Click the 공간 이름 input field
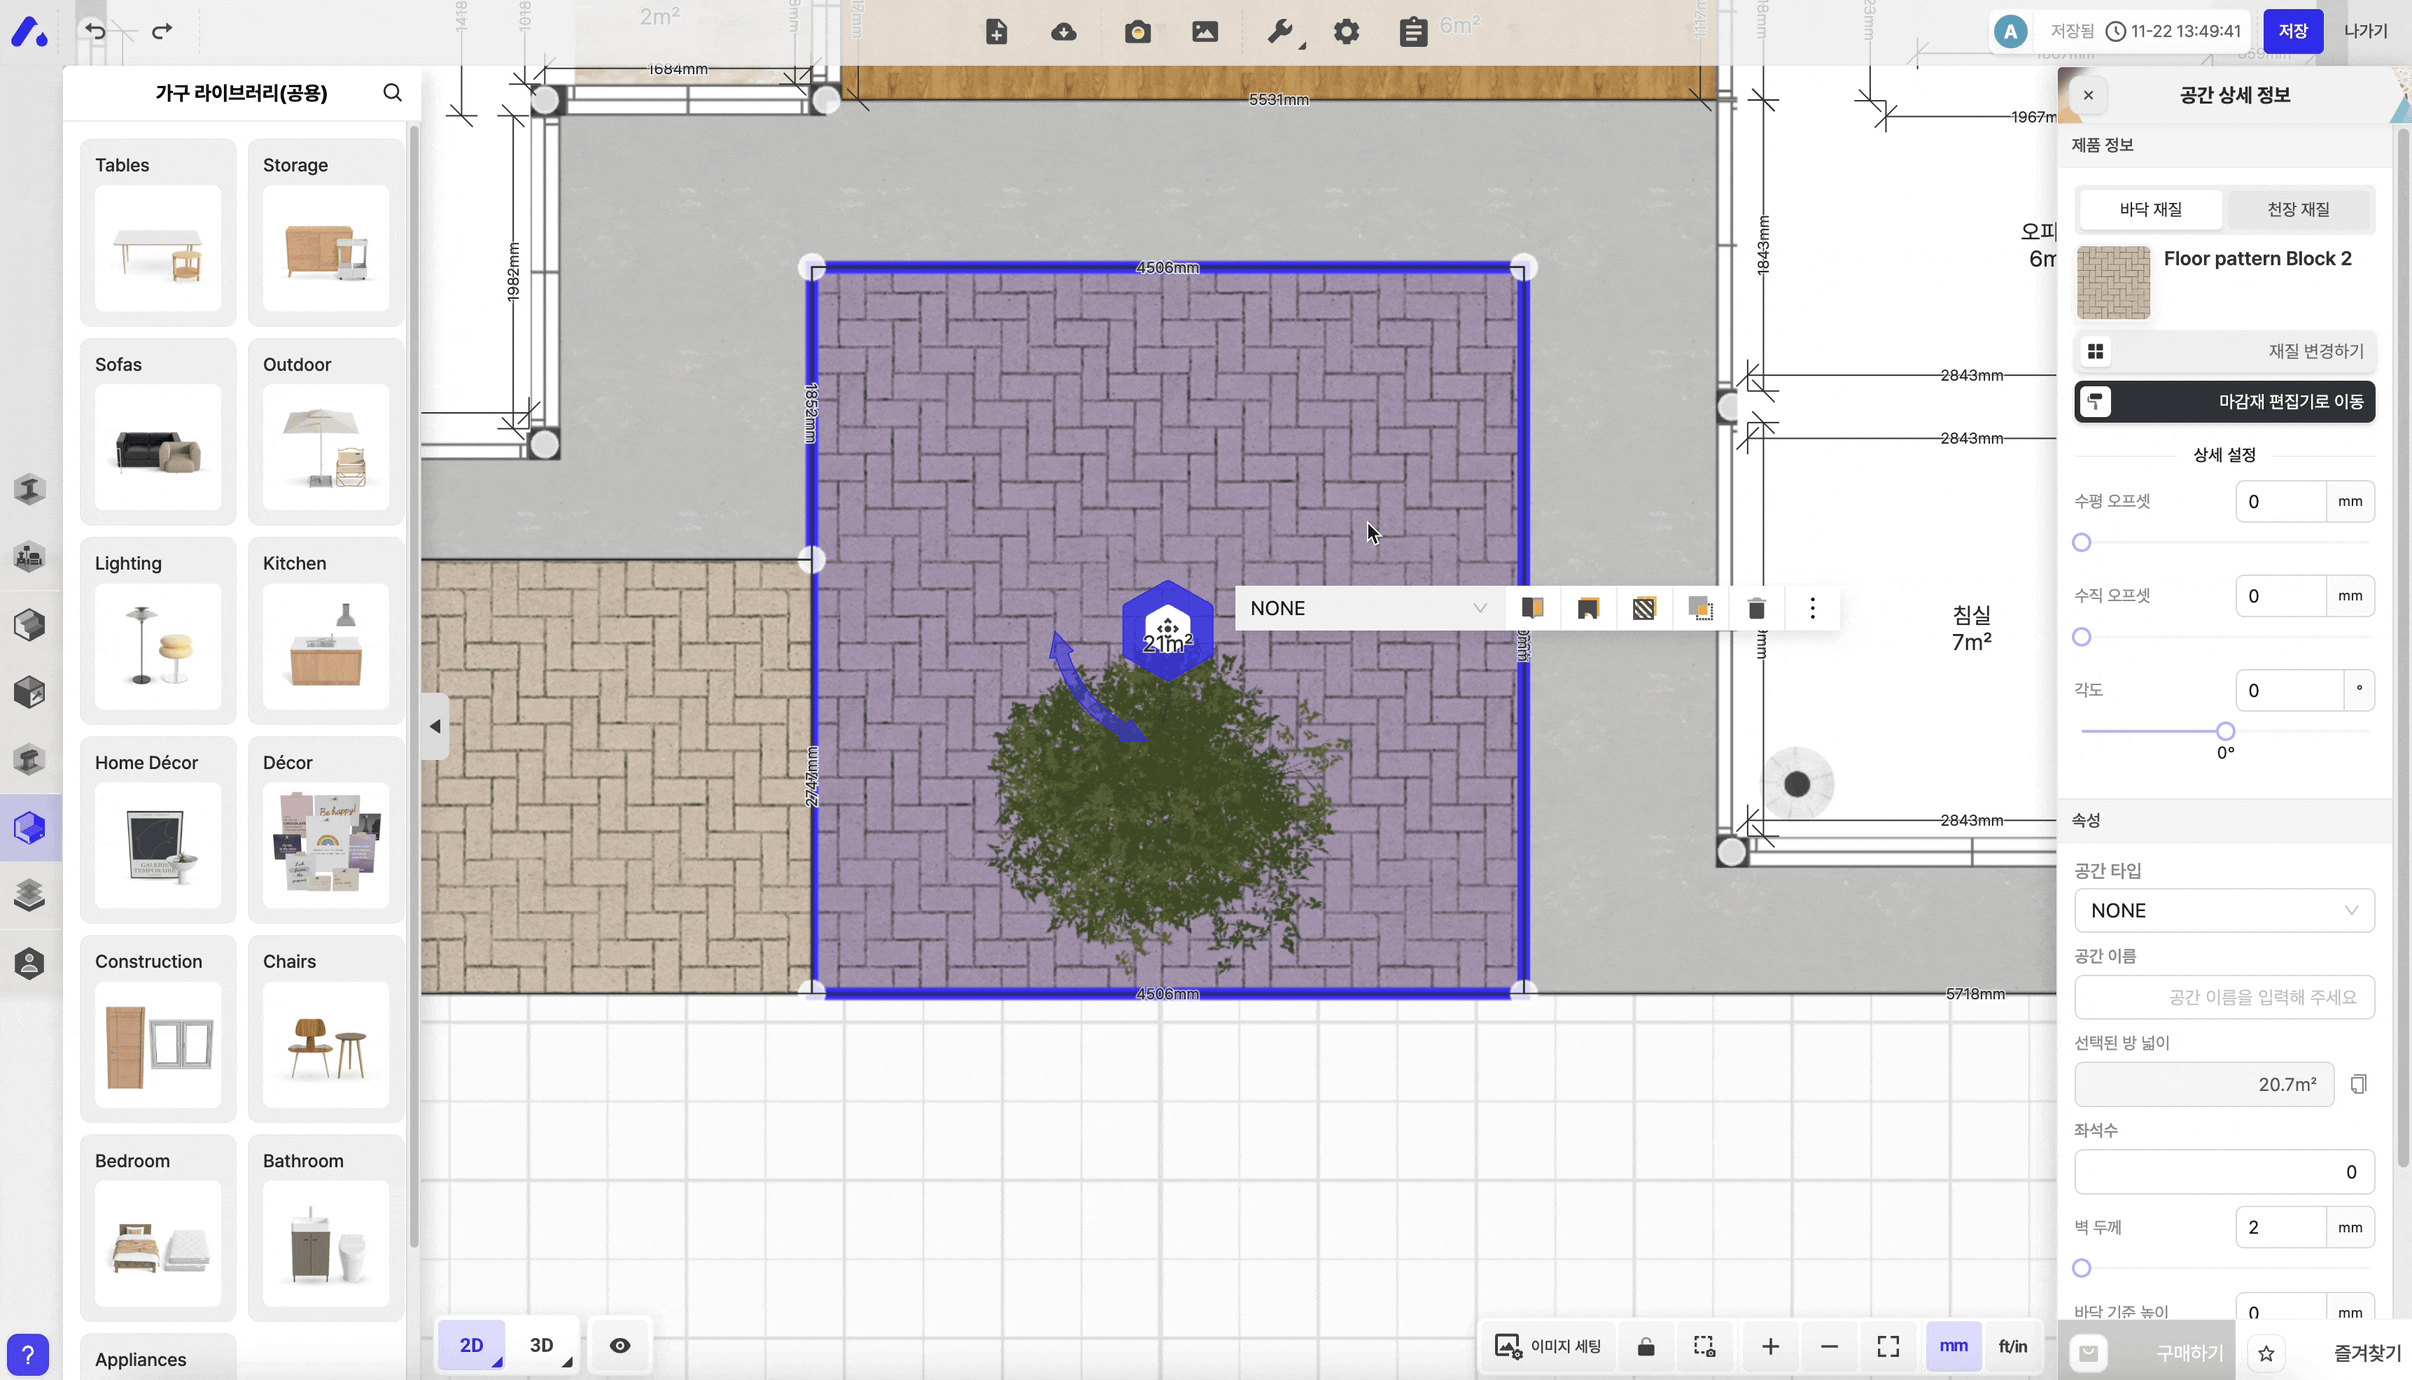Screen dimensions: 2412x1380 pos(2224,997)
